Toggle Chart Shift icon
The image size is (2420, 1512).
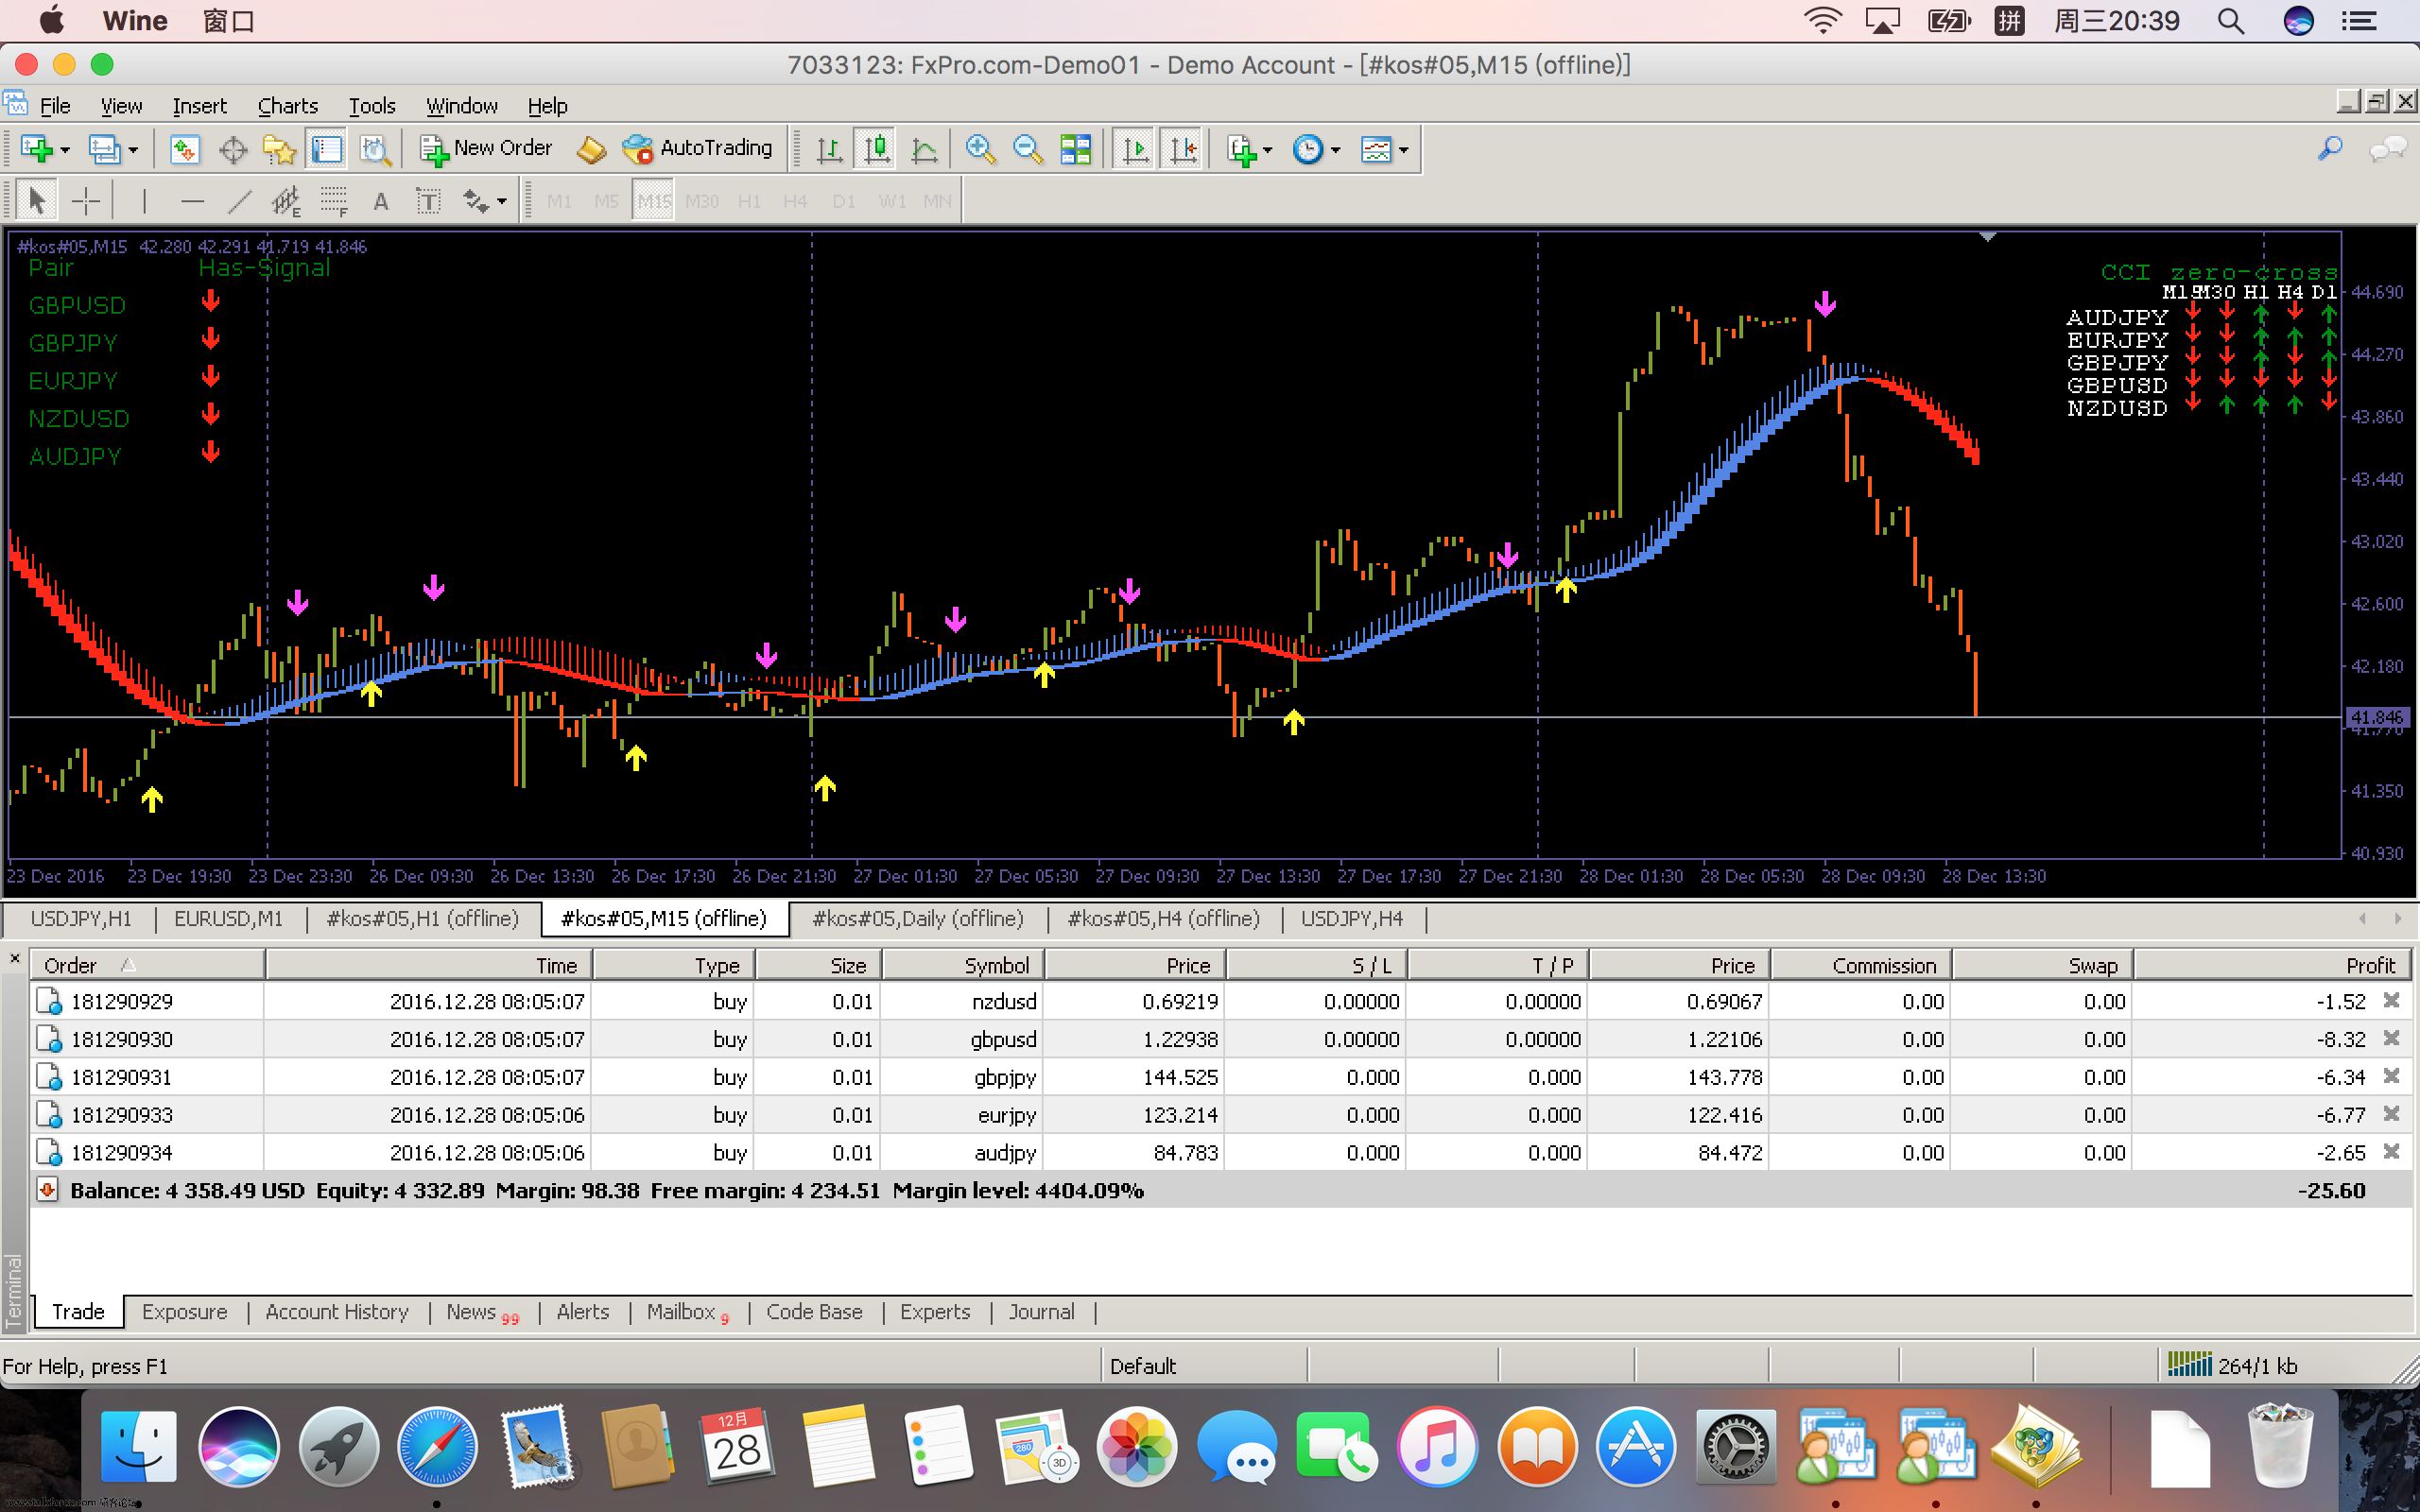tap(1183, 149)
